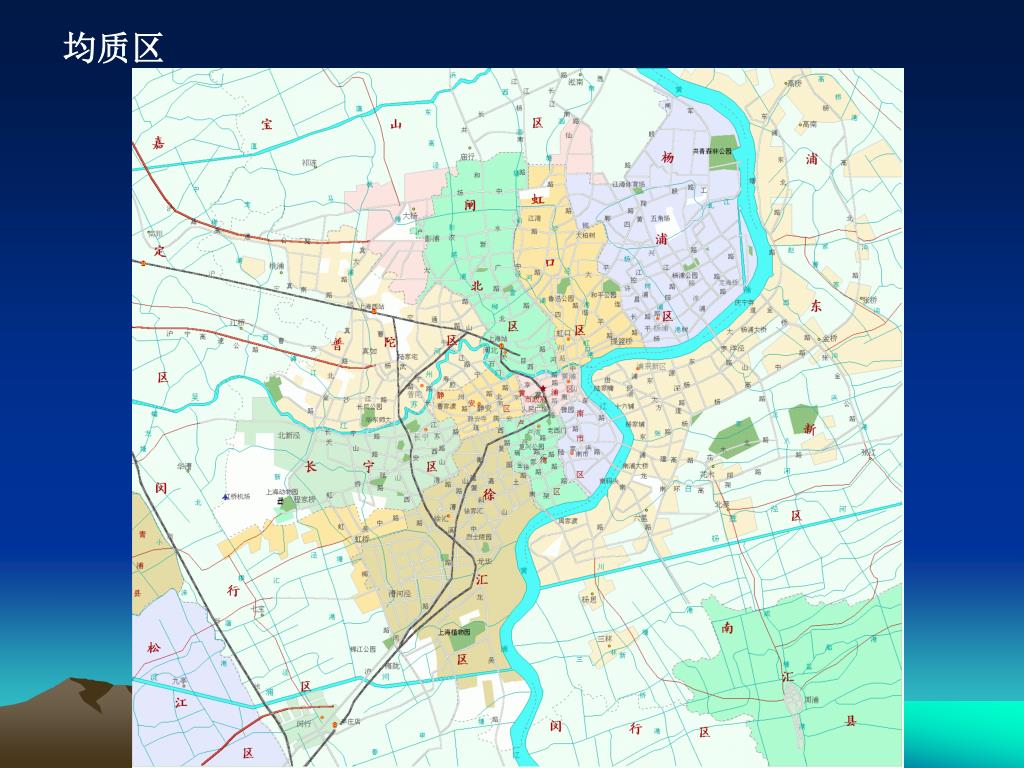This screenshot has height=768, width=1024.
Task: Click the 九亭 label
Action: [180, 680]
